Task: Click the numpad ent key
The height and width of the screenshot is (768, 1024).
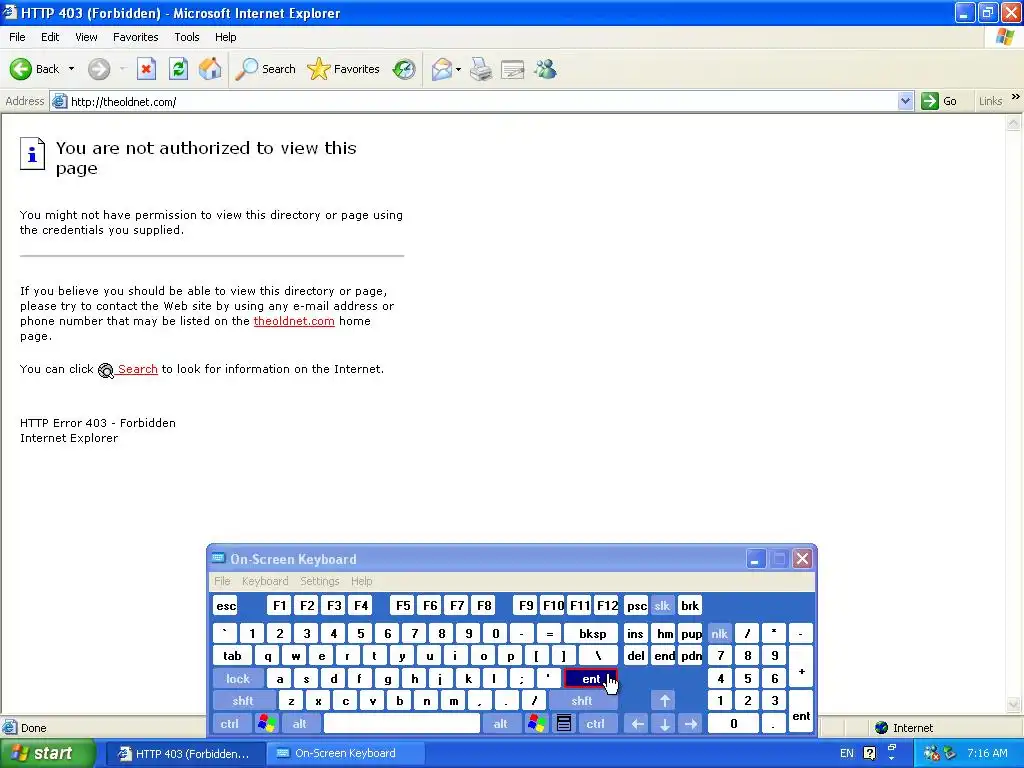Action: tap(801, 712)
